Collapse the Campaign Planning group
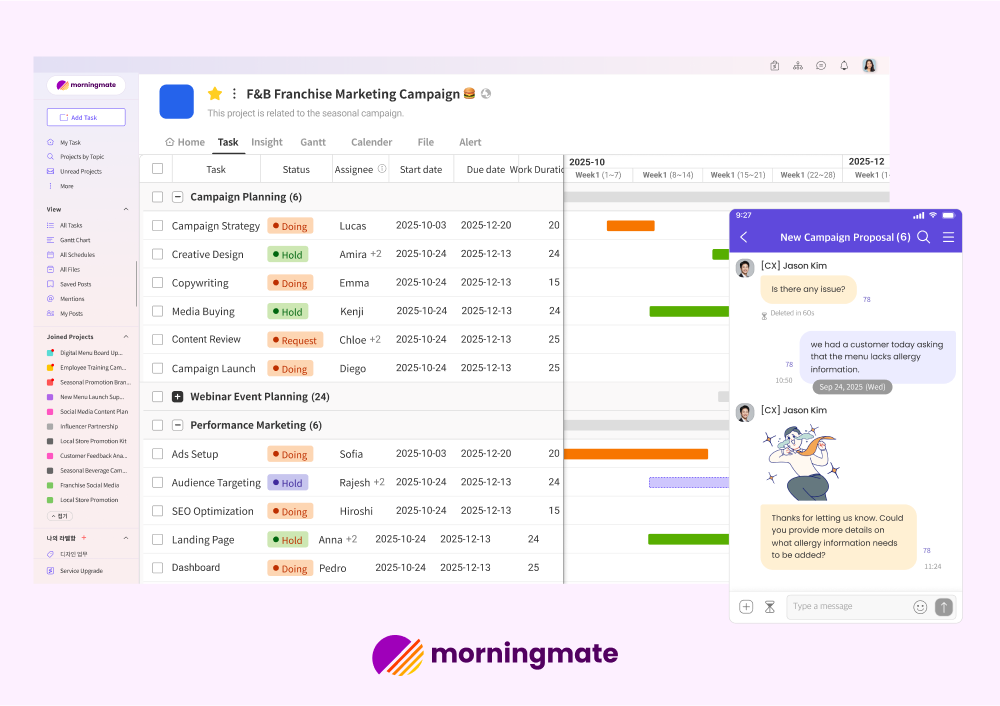 coord(178,197)
